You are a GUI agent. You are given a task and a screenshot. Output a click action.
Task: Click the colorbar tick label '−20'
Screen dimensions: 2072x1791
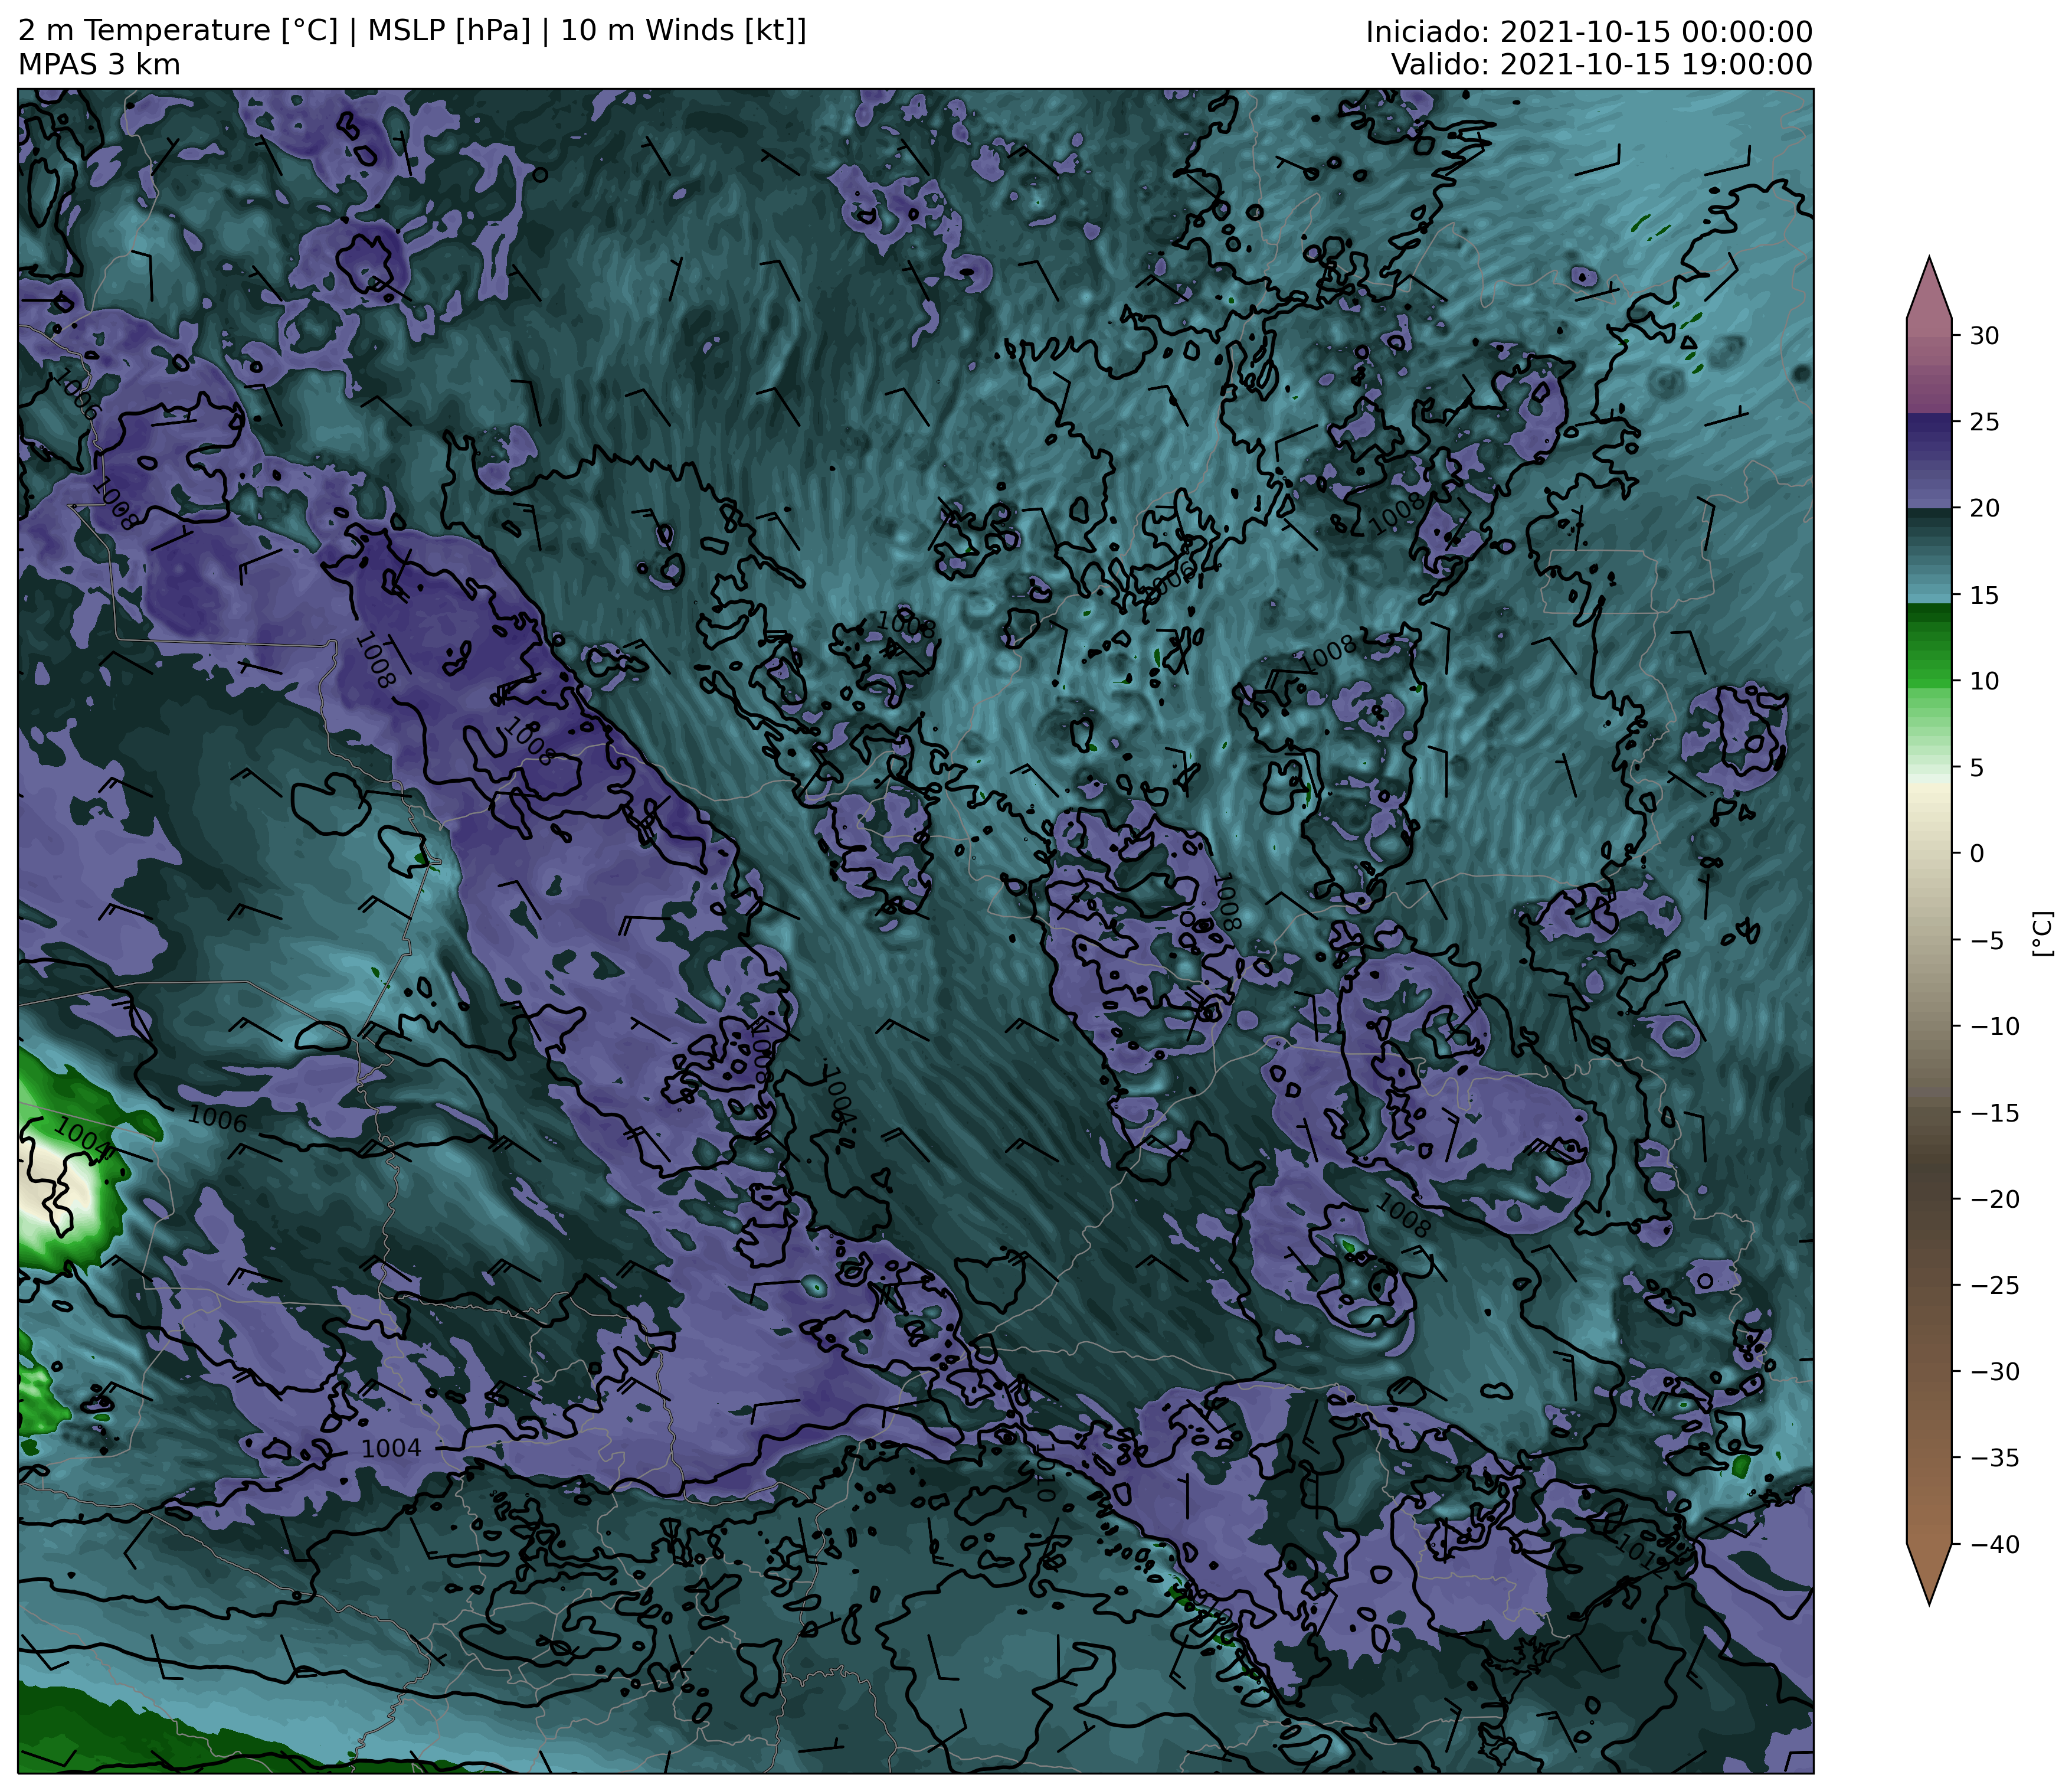coord(1994,1199)
